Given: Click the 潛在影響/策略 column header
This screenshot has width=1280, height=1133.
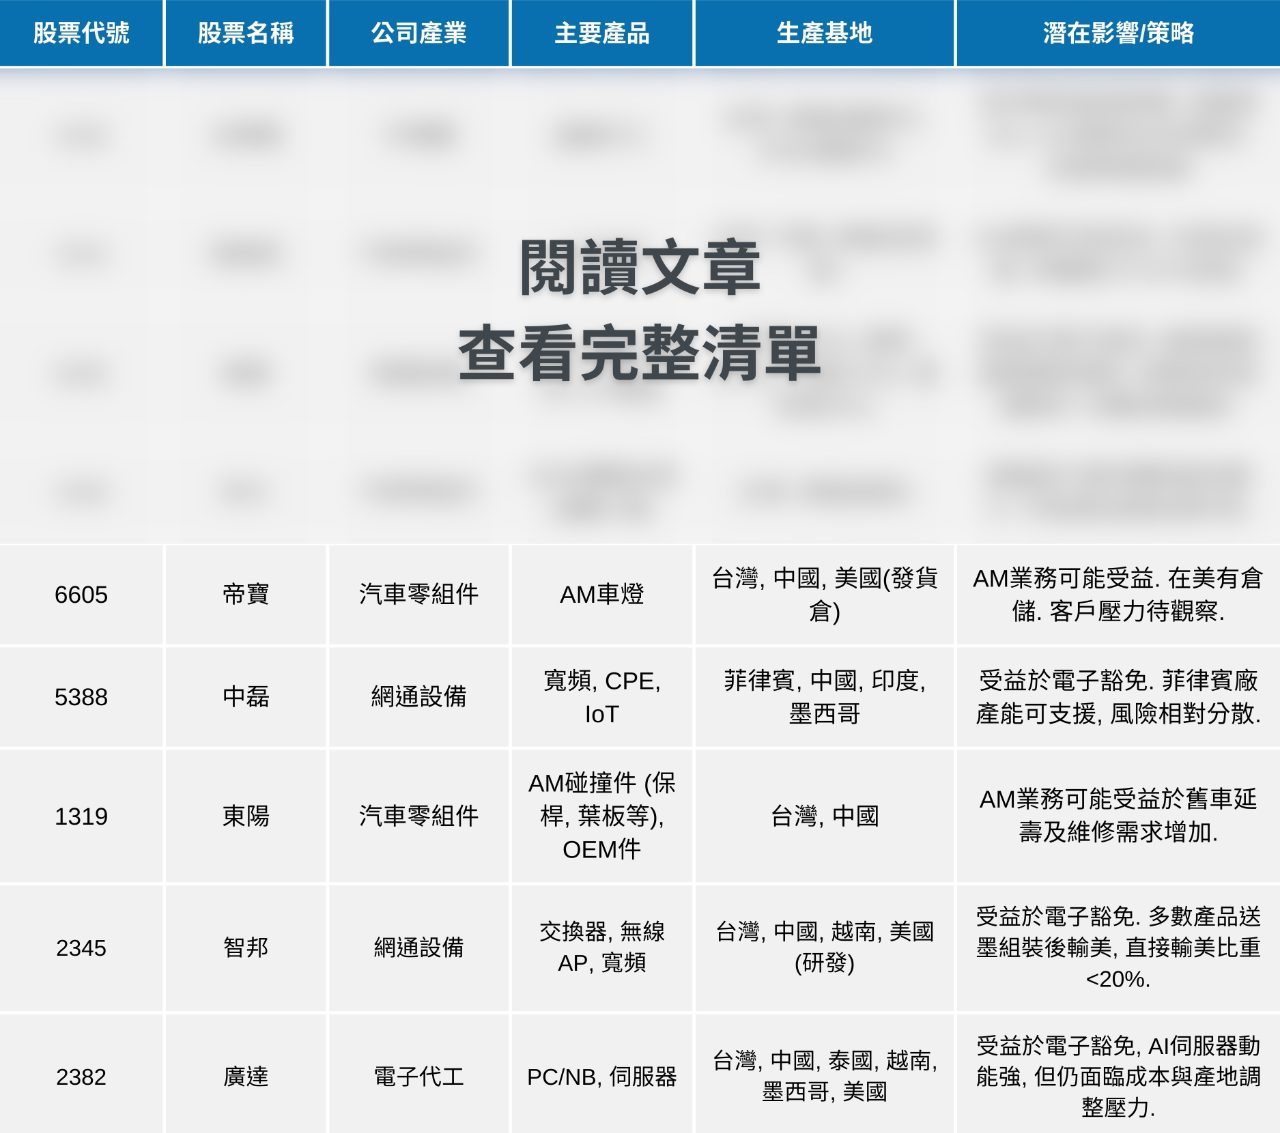Looking at the screenshot, I should click(1118, 33).
